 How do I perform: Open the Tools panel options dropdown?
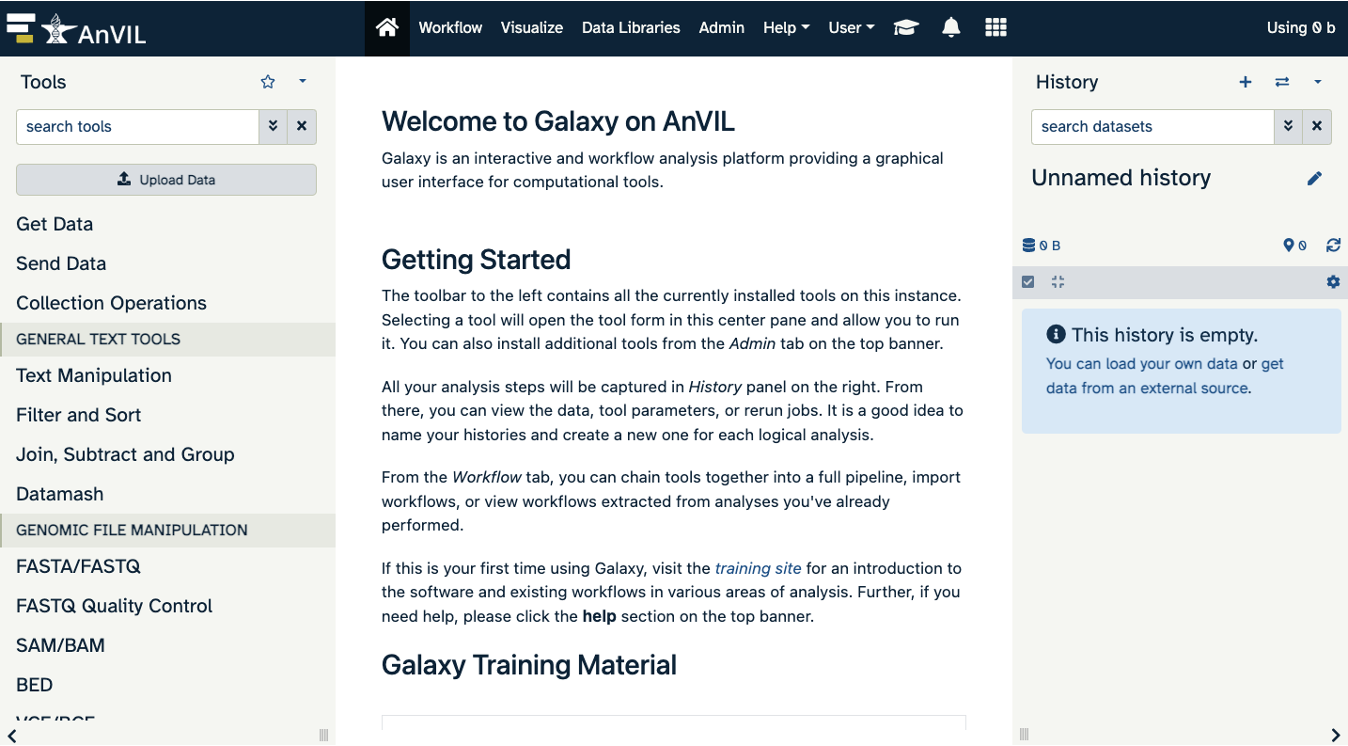tap(303, 82)
